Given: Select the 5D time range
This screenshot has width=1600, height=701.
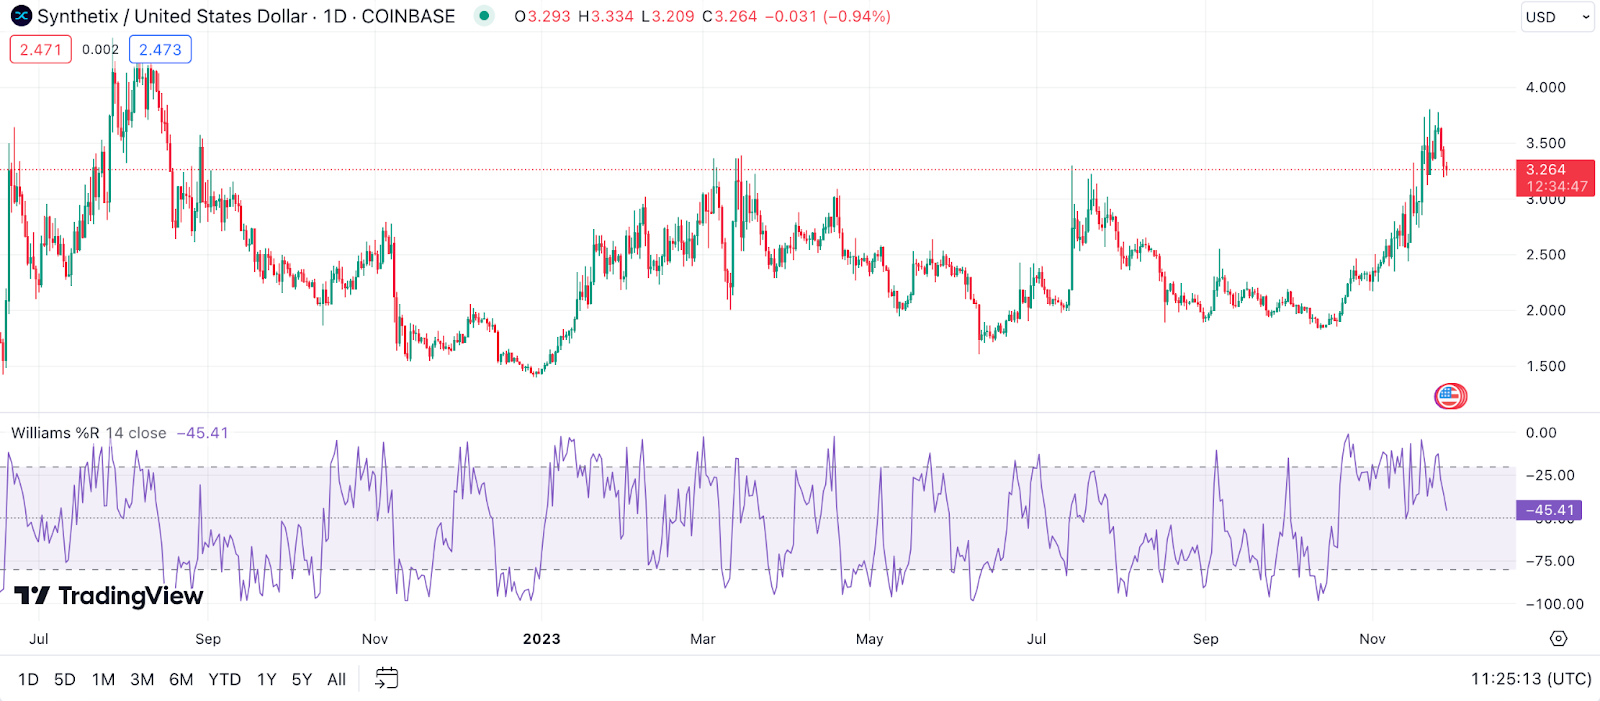Looking at the screenshot, I should 65,679.
